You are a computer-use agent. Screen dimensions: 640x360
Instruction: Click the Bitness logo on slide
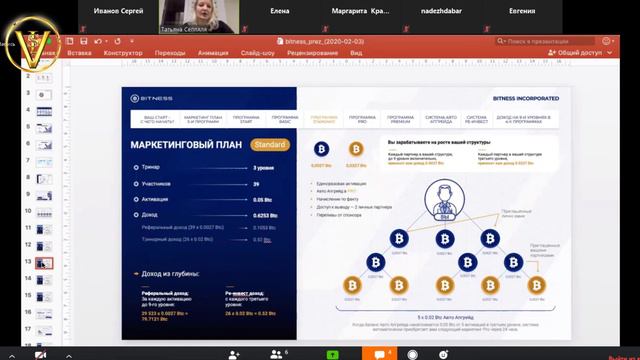pyautogui.click(x=151, y=98)
